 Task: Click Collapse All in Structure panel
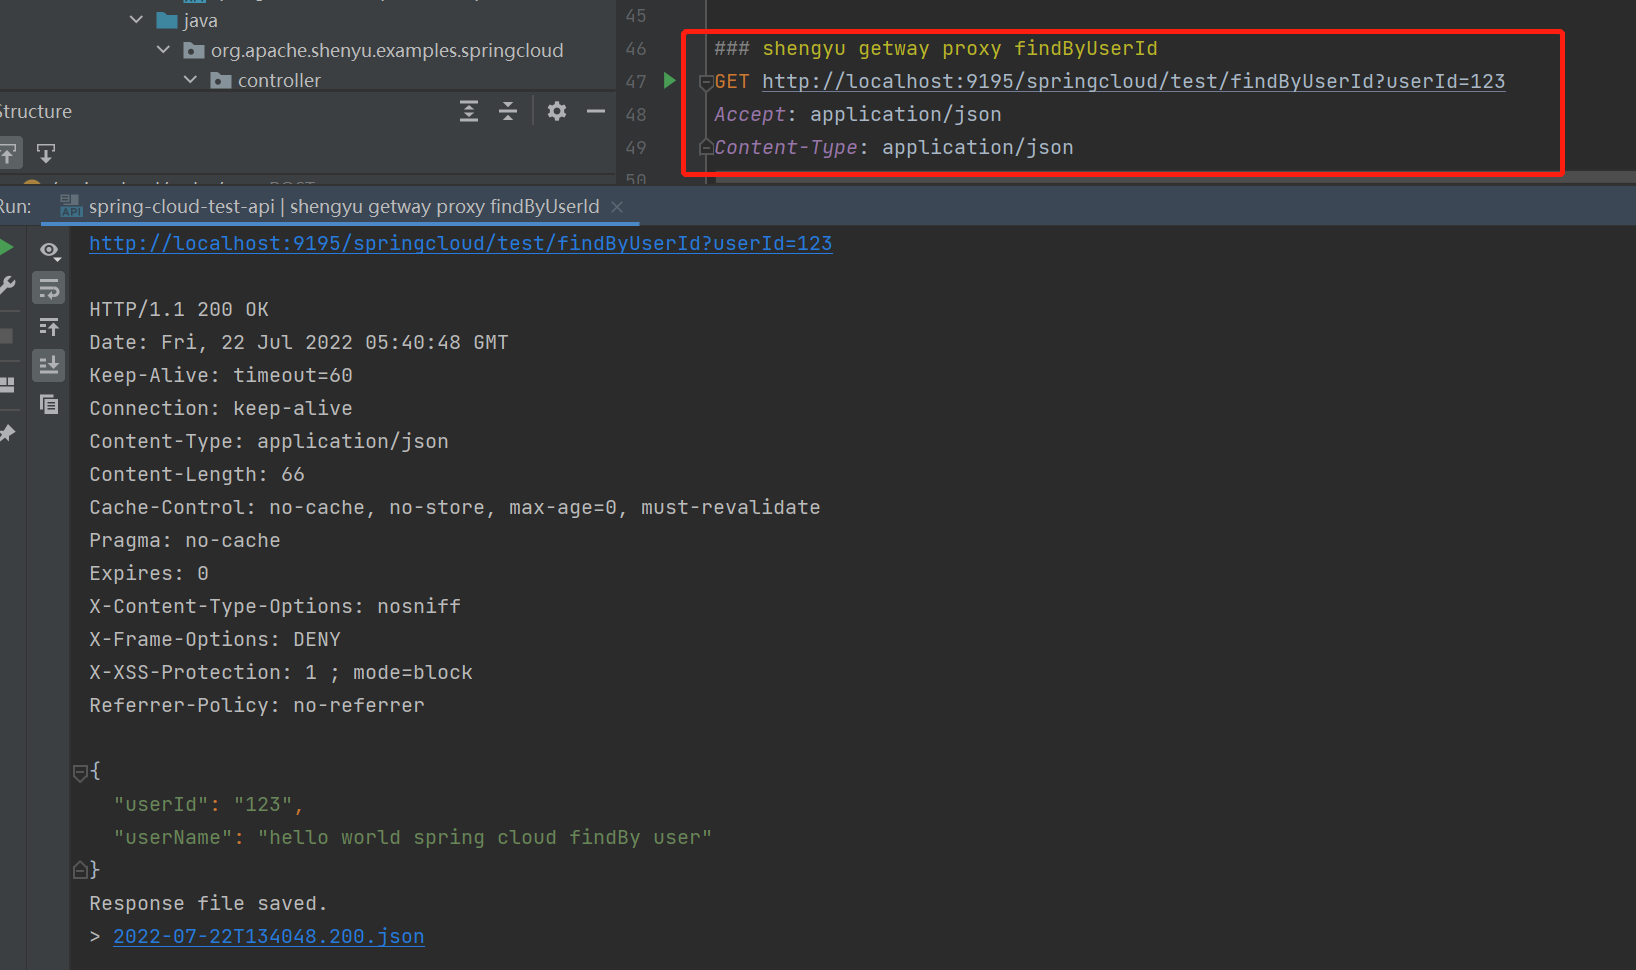pos(508,111)
